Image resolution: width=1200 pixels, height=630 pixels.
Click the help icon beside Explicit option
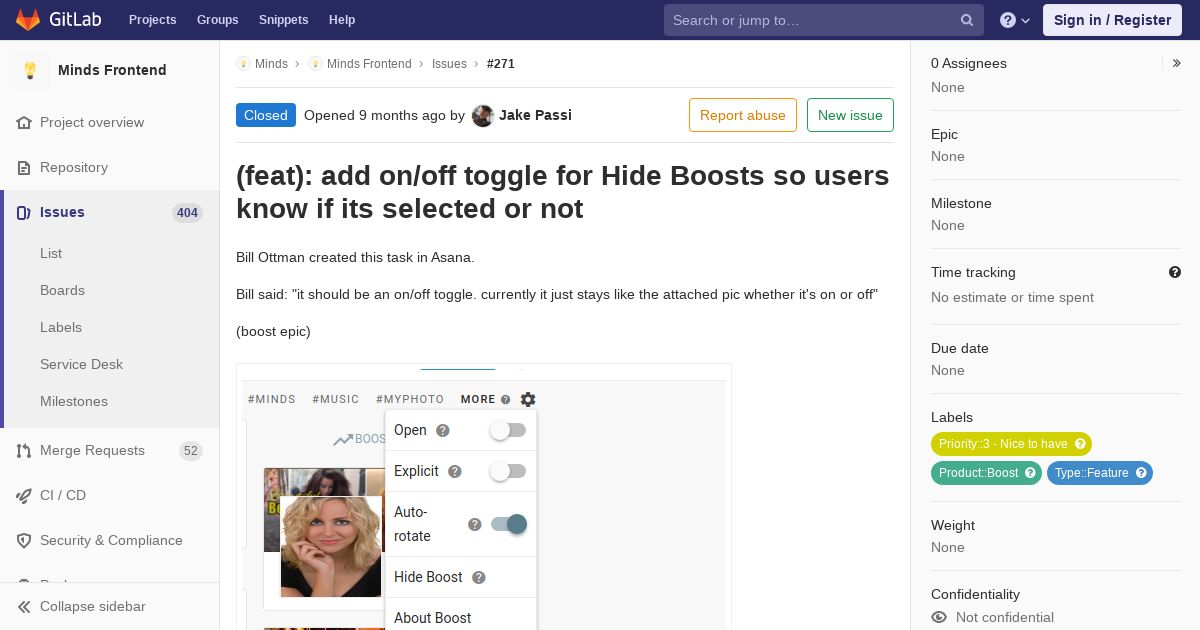coord(455,471)
